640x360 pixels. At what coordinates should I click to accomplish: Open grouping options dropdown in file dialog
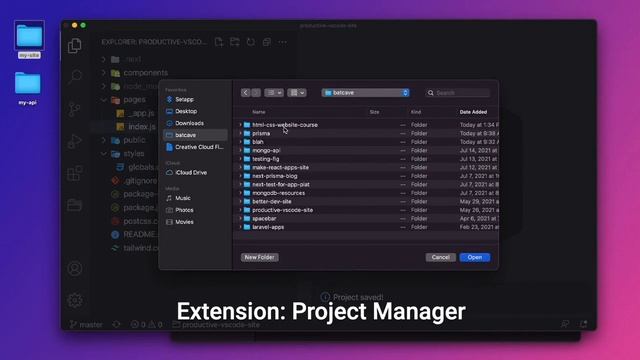pyautogui.click(x=297, y=93)
